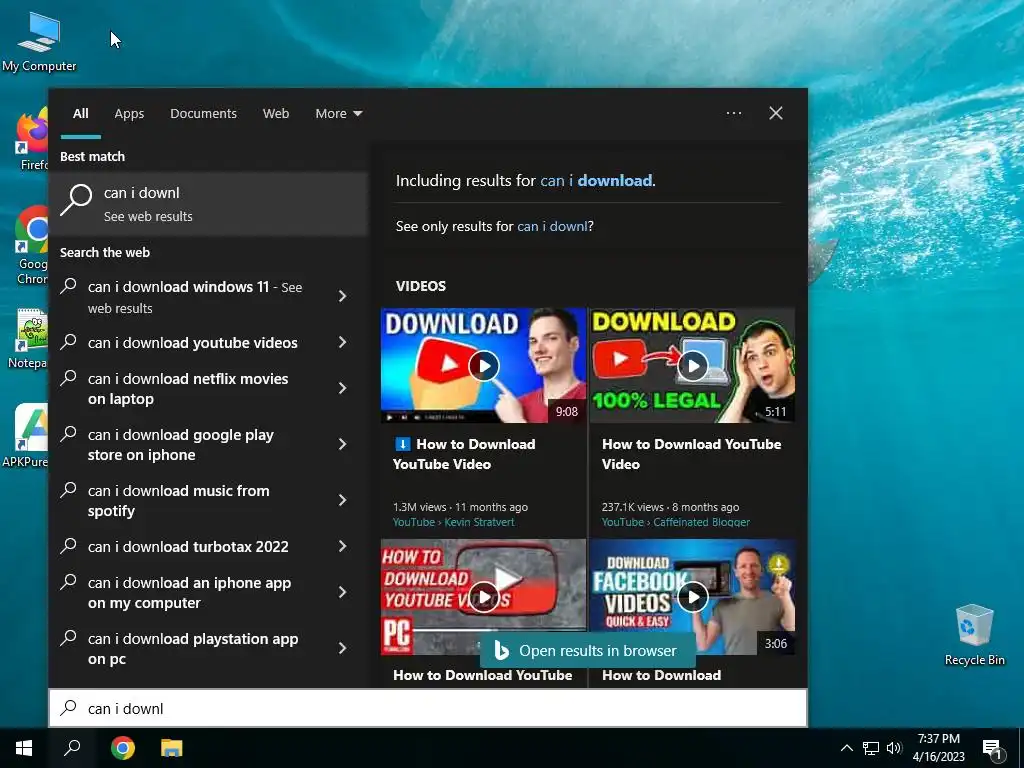Expand arrow for playstation app on pc
Viewport: 1024px width, 768px height.
tap(343, 648)
